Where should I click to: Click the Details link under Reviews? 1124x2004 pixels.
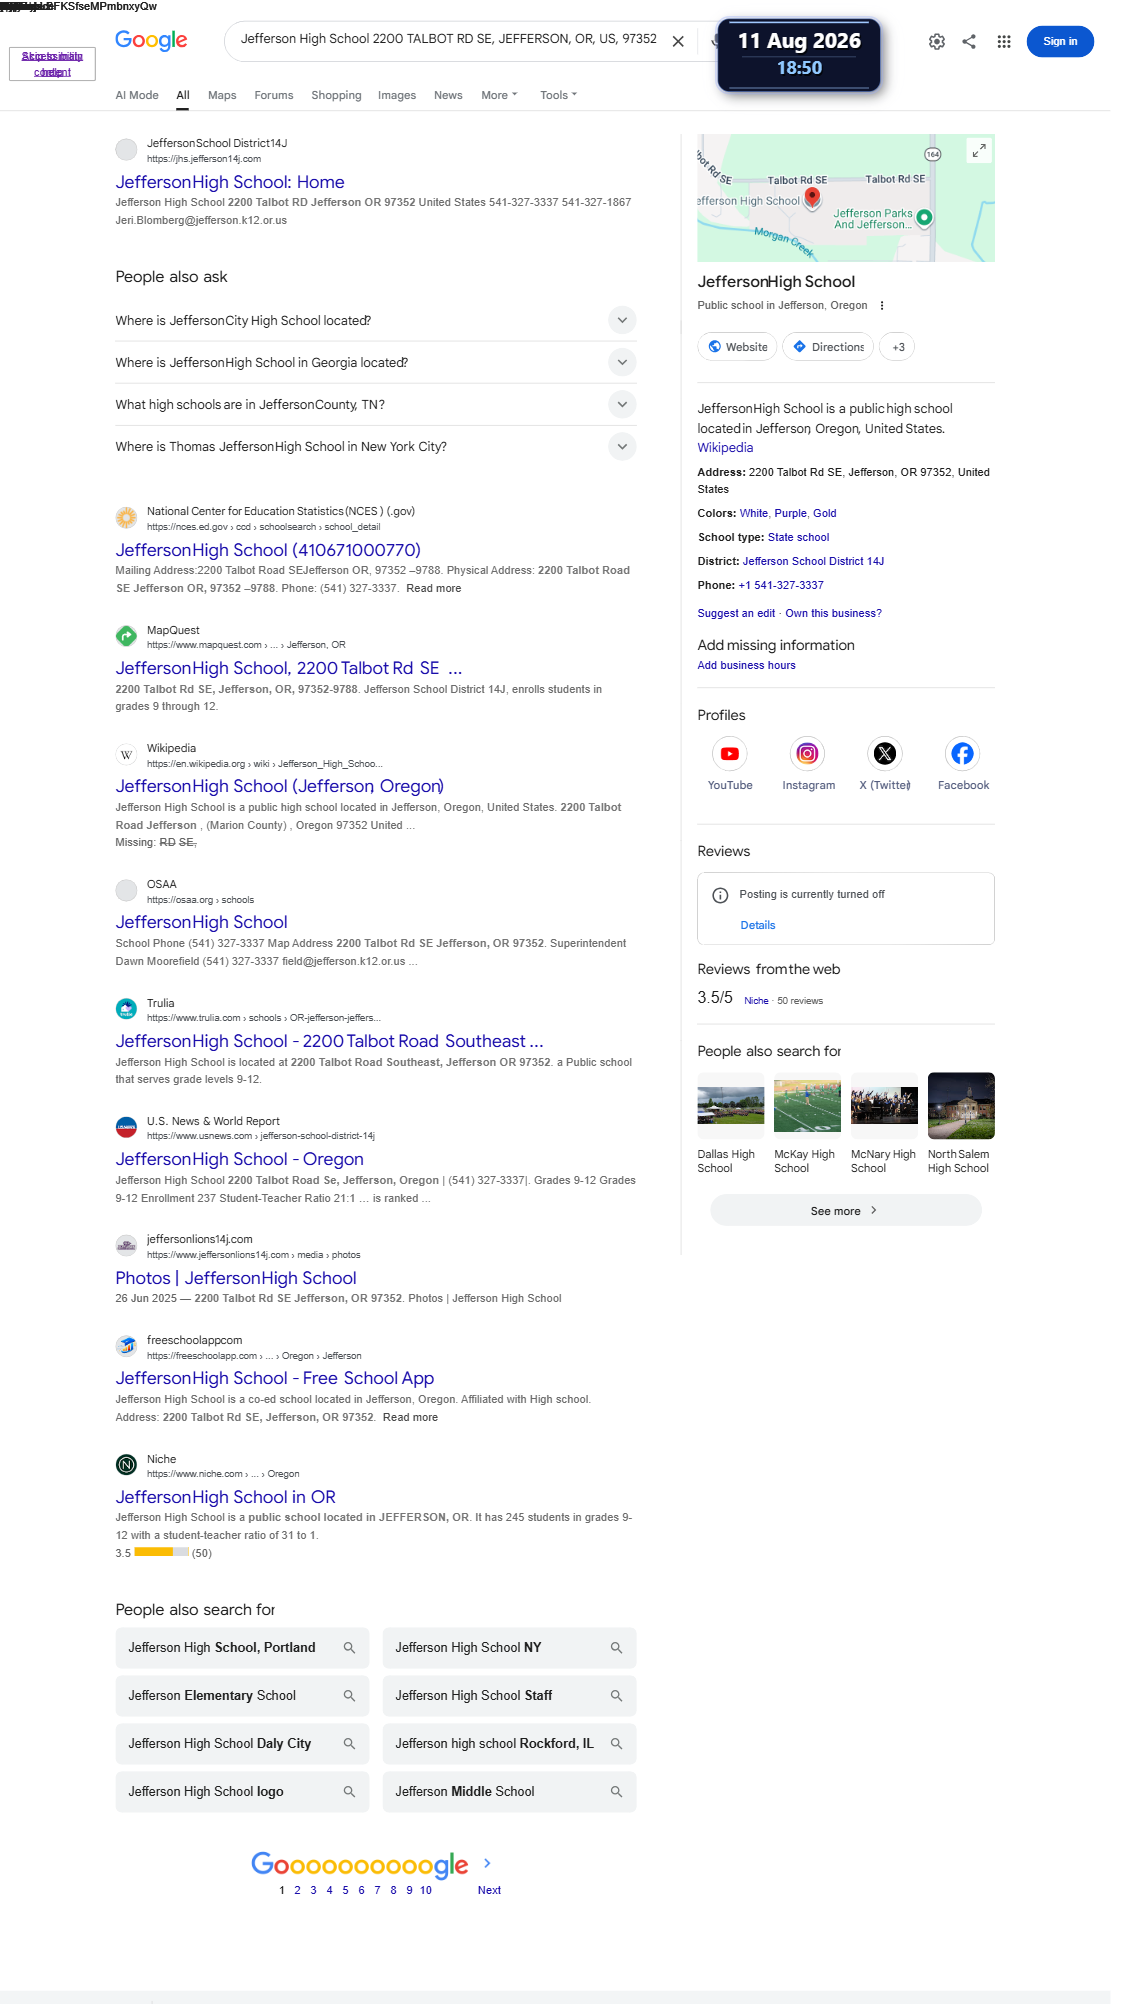coord(758,926)
